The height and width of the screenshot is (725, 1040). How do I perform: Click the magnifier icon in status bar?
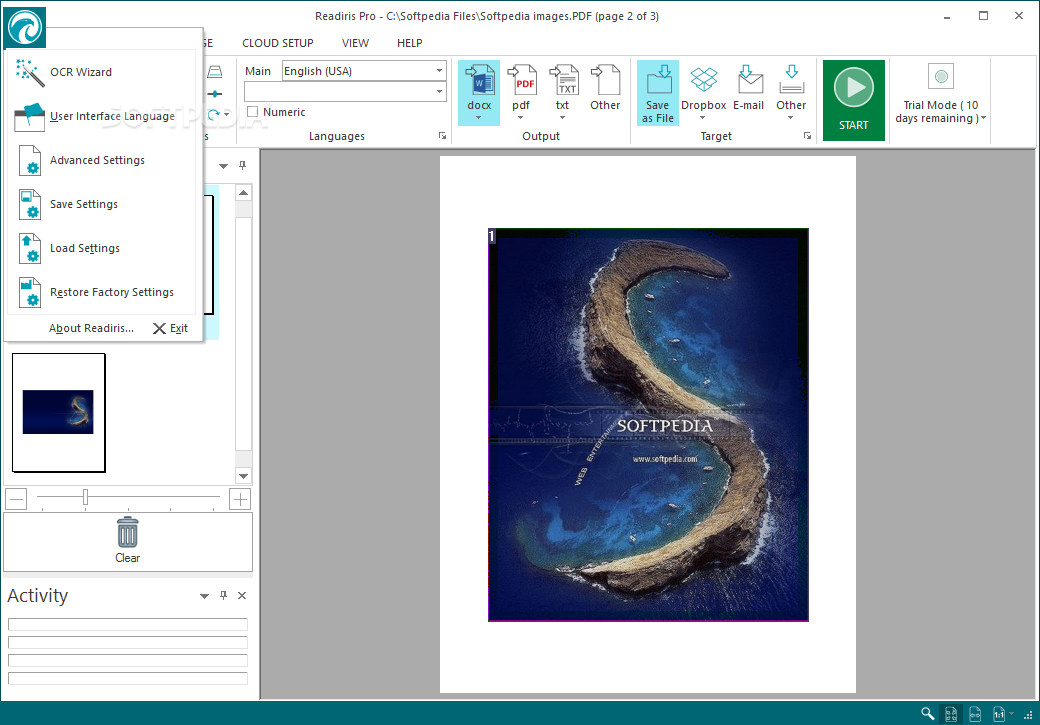point(927,714)
